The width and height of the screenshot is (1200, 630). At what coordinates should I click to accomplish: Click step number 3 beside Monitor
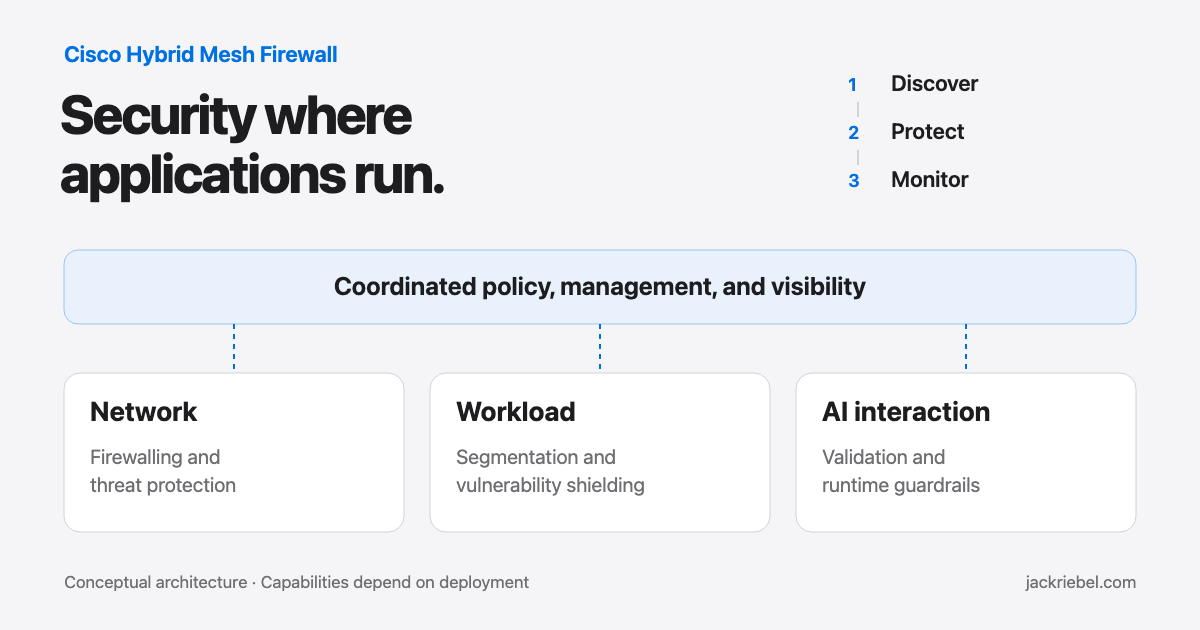[x=853, y=181]
